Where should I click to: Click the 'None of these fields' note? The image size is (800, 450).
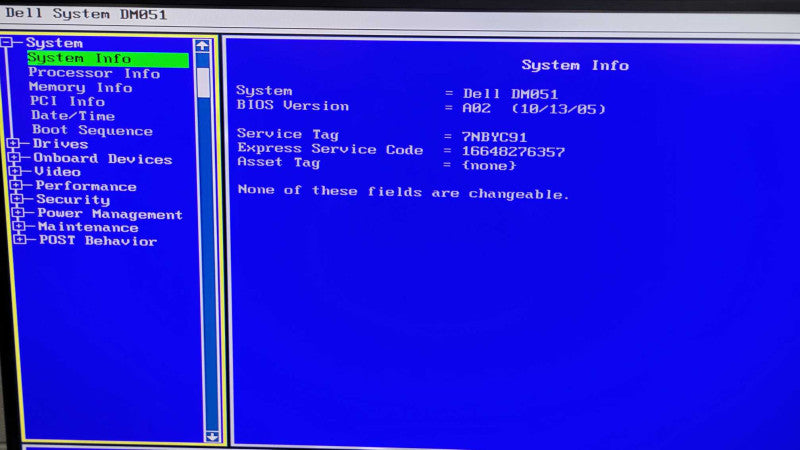pos(403,192)
